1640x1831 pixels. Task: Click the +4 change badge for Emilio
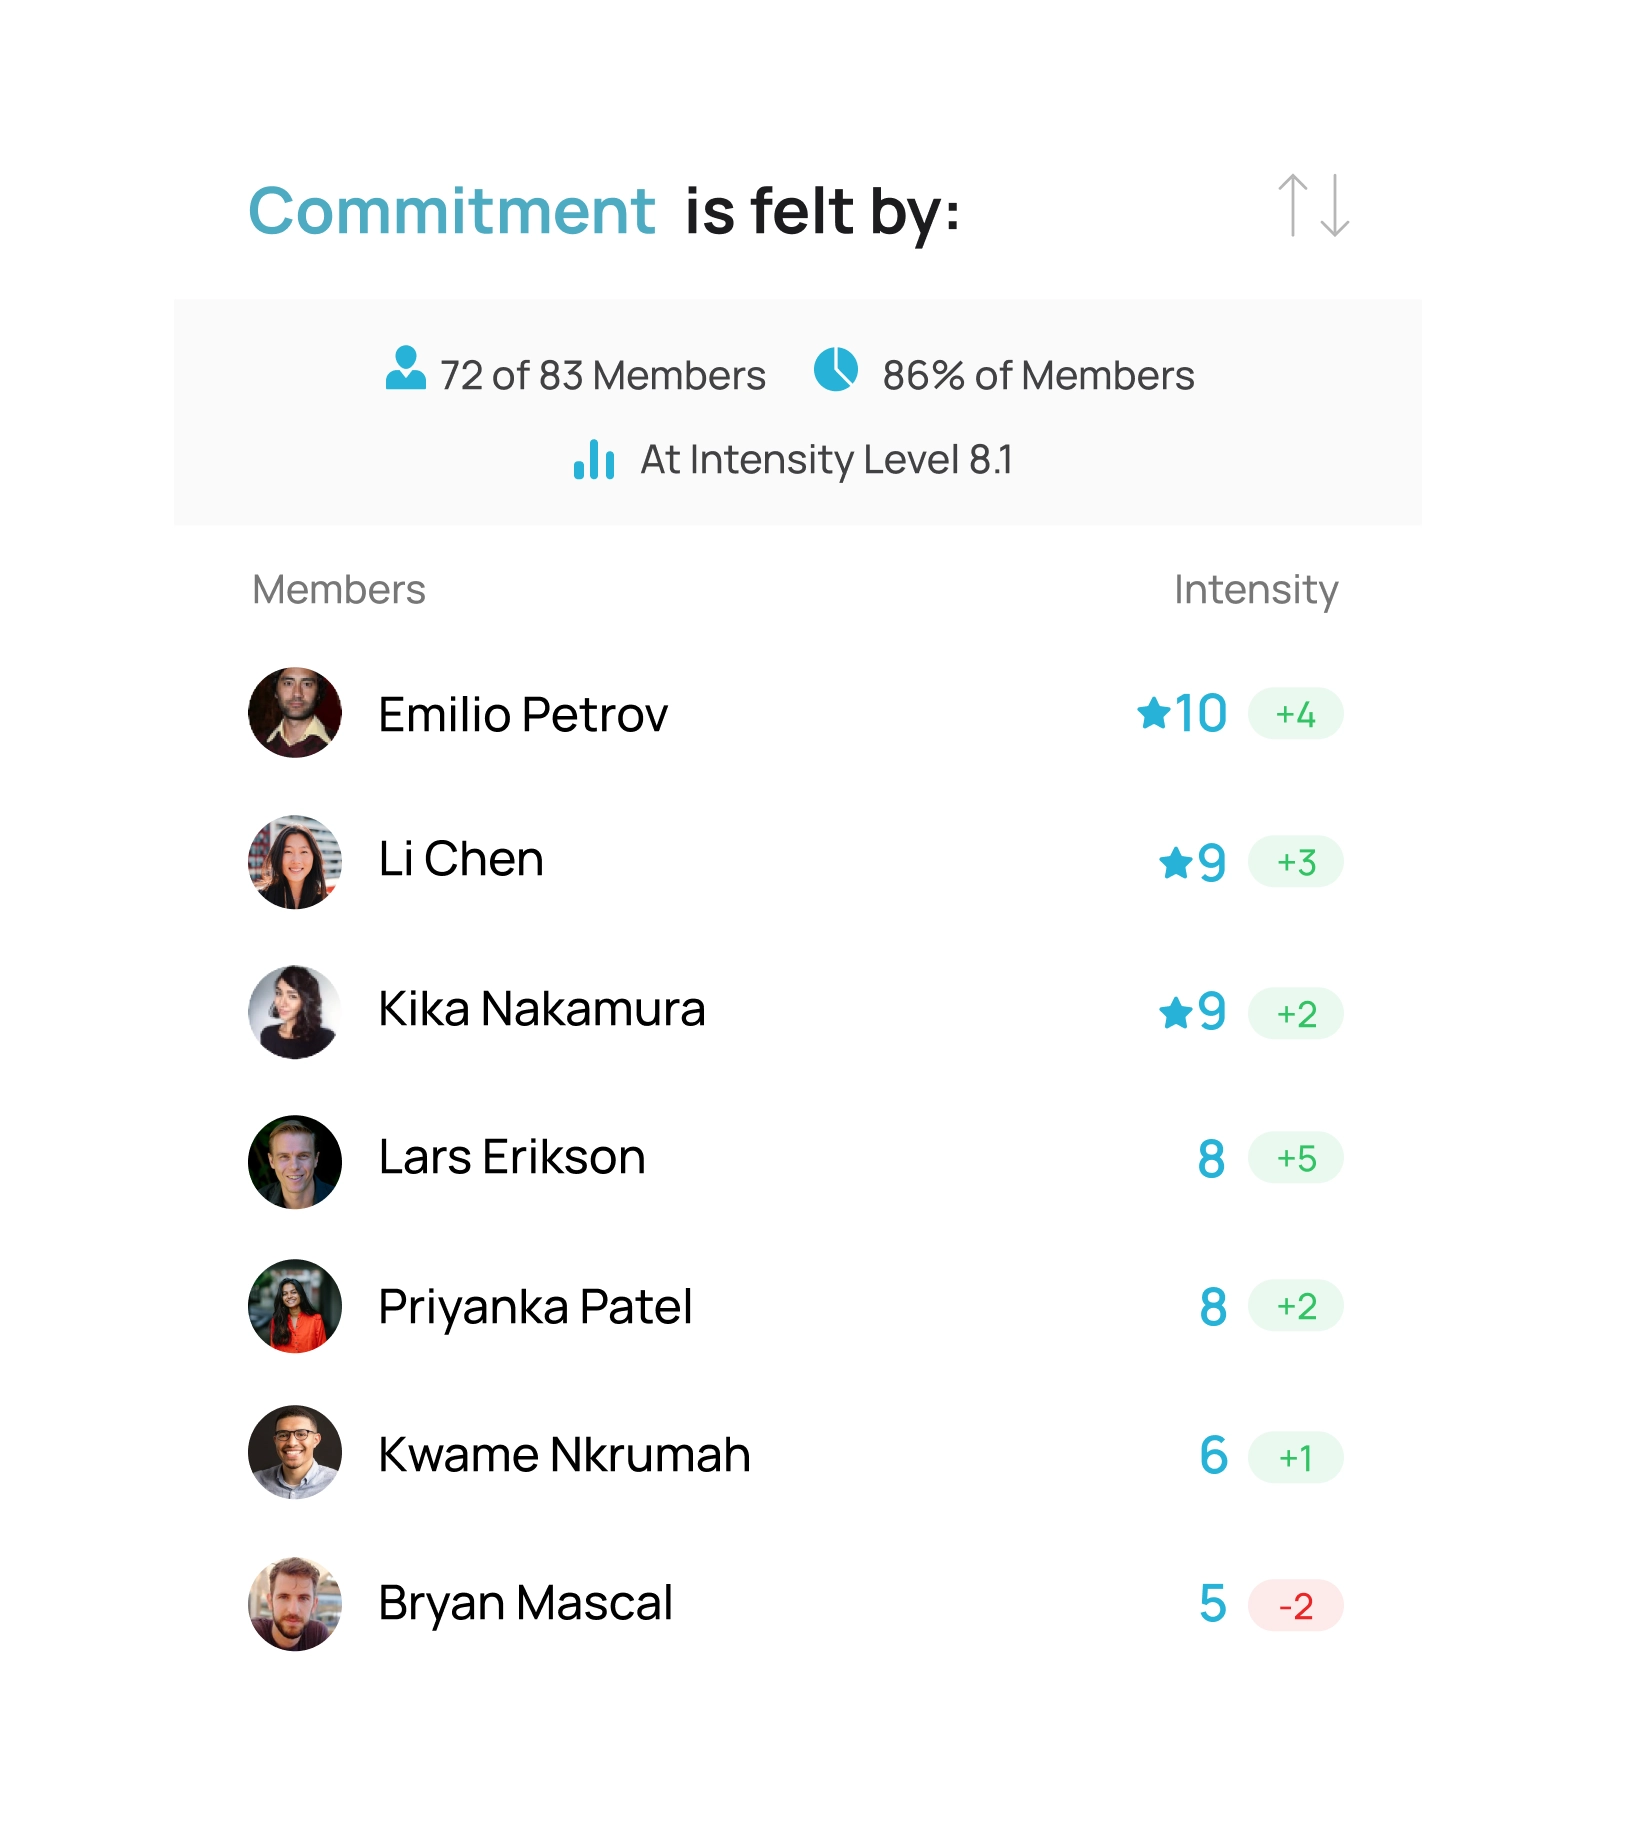coord(1295,714)
